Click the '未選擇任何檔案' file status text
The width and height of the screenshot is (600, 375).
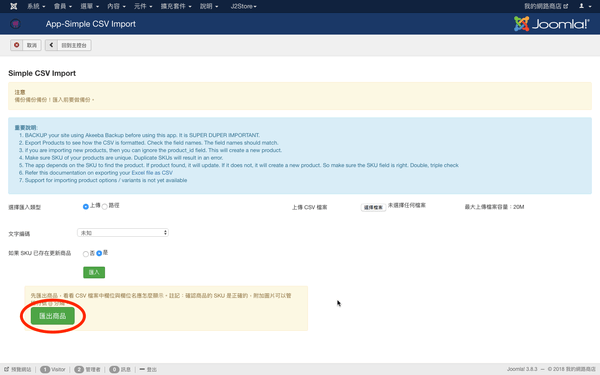pyautogui.click(x=407, y=205)
